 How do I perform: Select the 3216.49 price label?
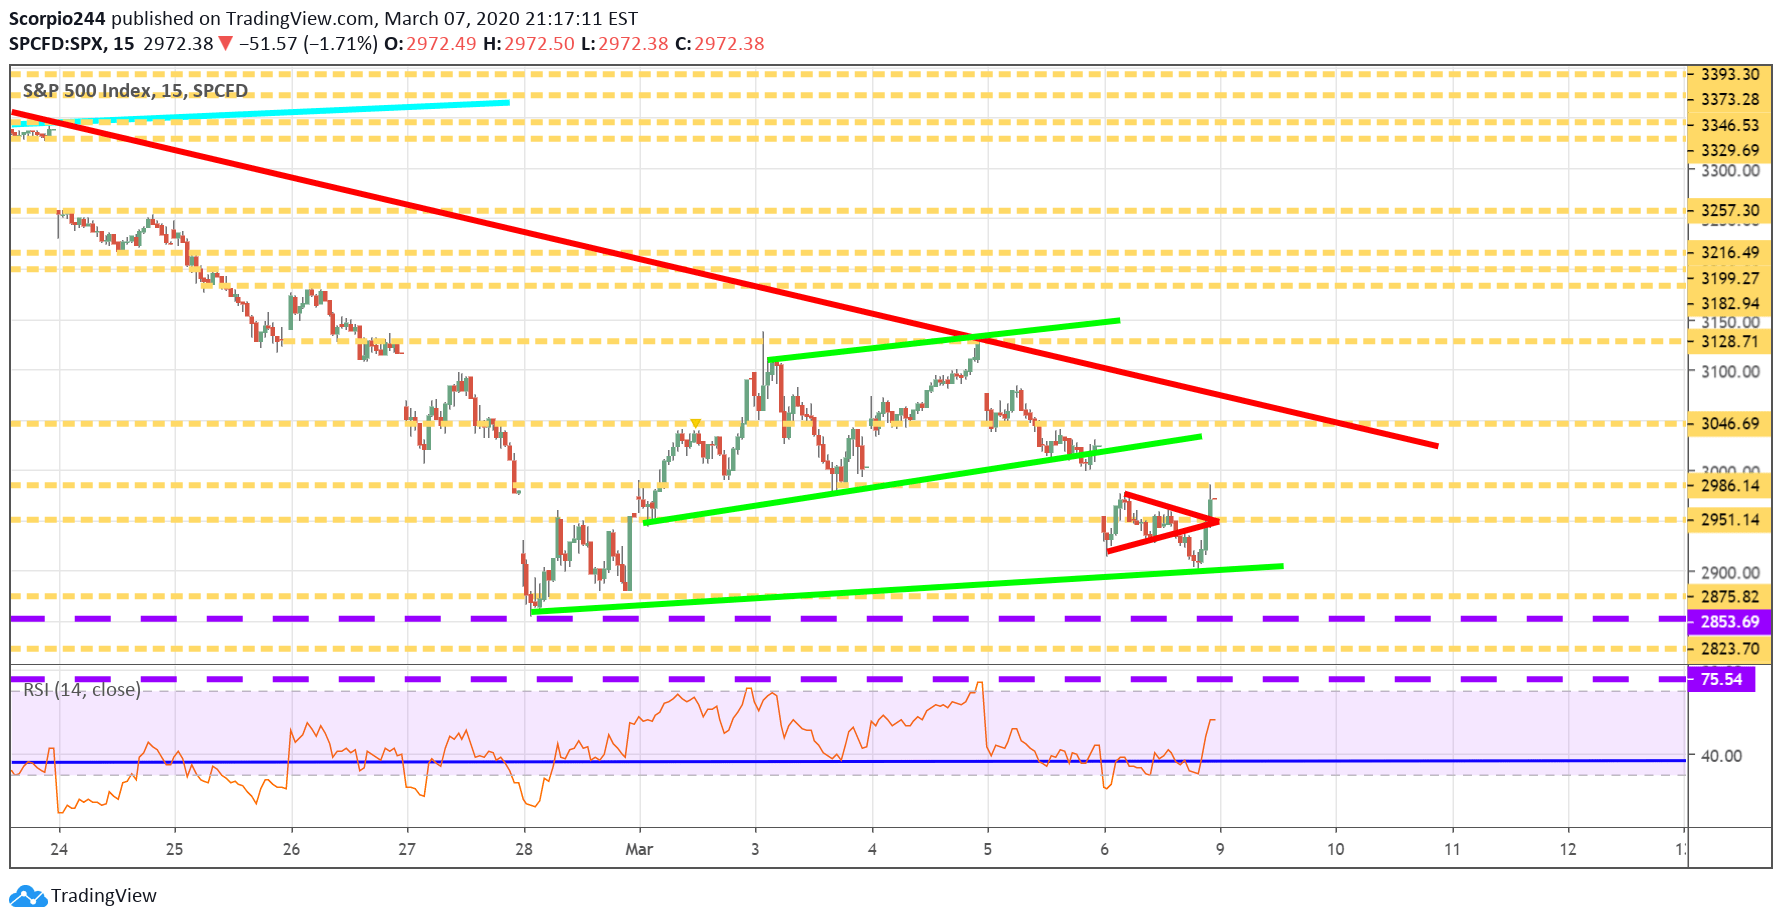pyautogui.click(x=1730, y=252)
